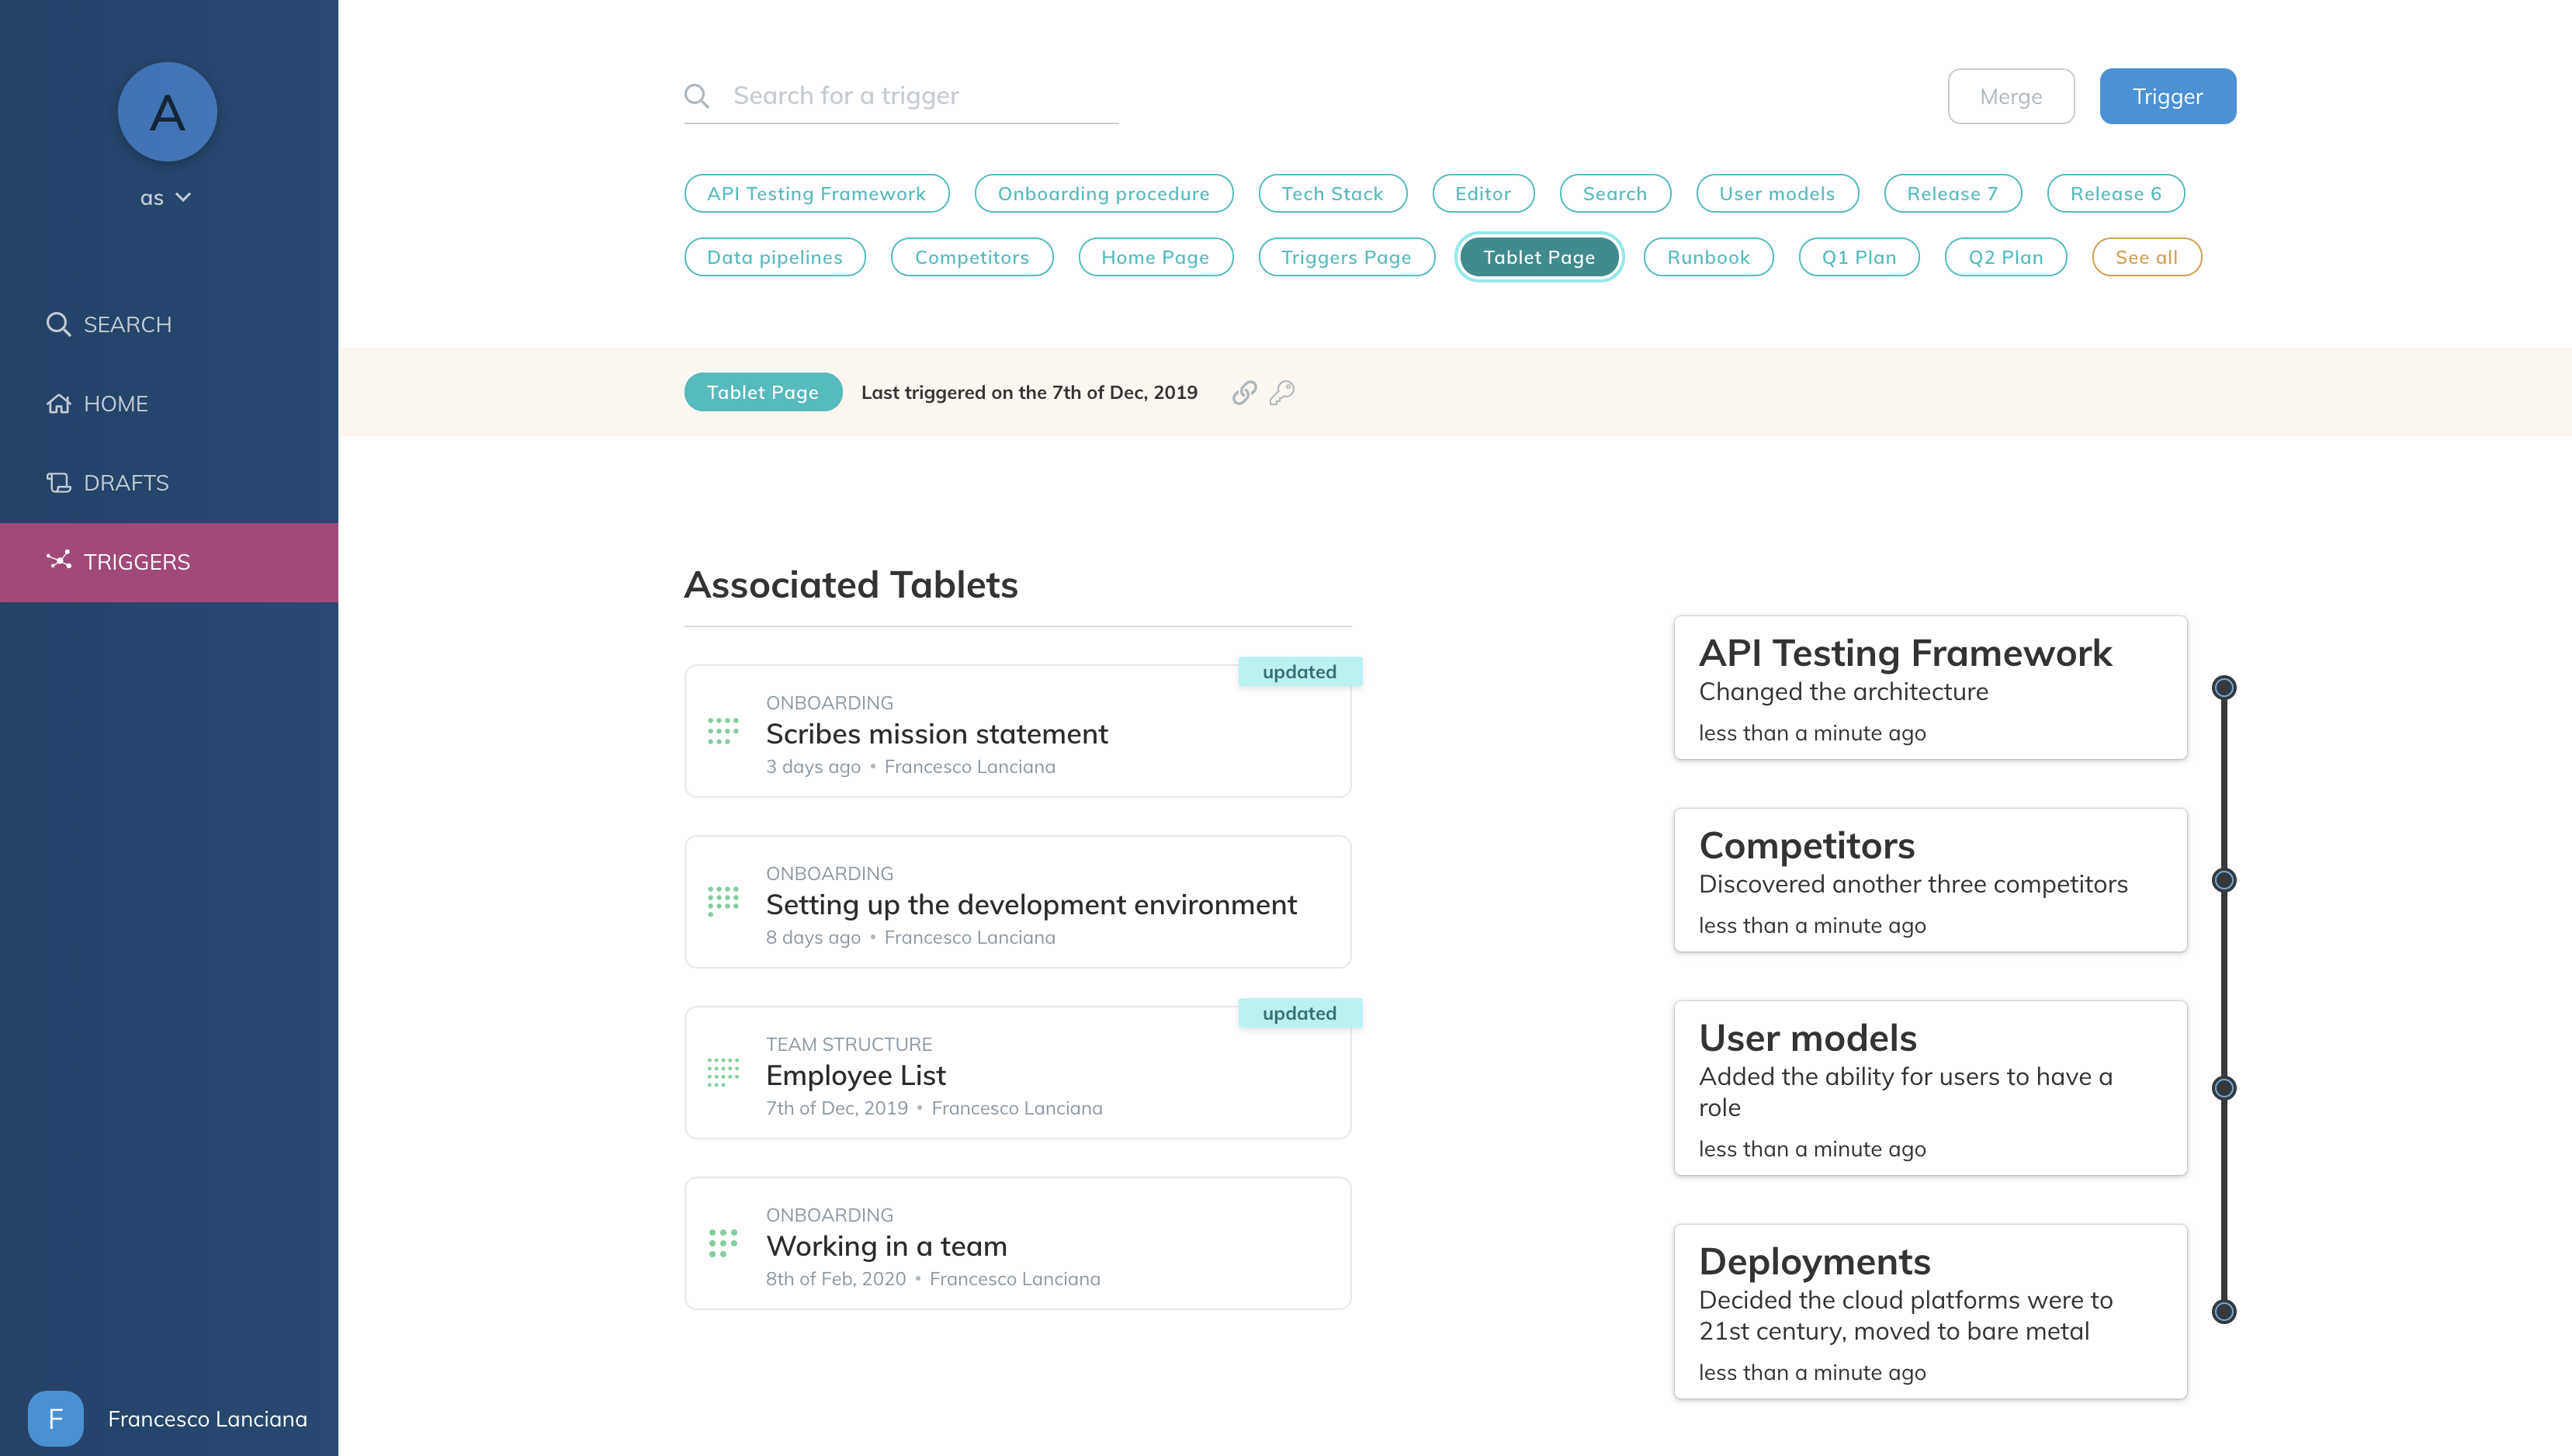Click timeline marker for Competitors

tap(2224, 880)
